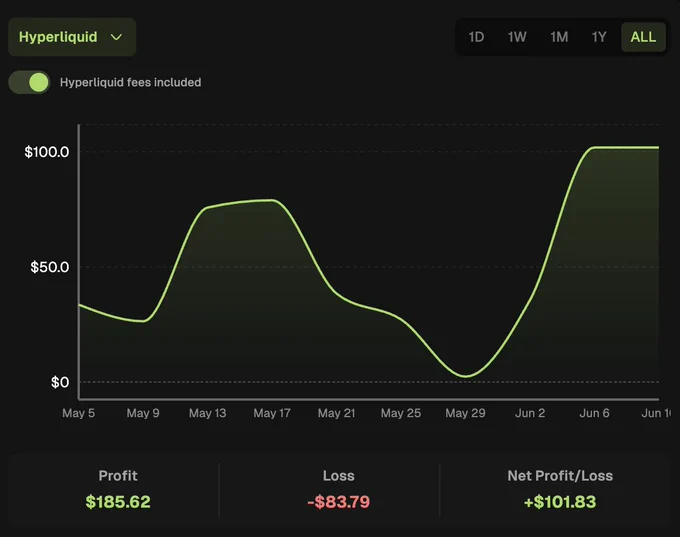Click the $100.0 y-axis label
680x537 pixels.
tap(47, 152)
